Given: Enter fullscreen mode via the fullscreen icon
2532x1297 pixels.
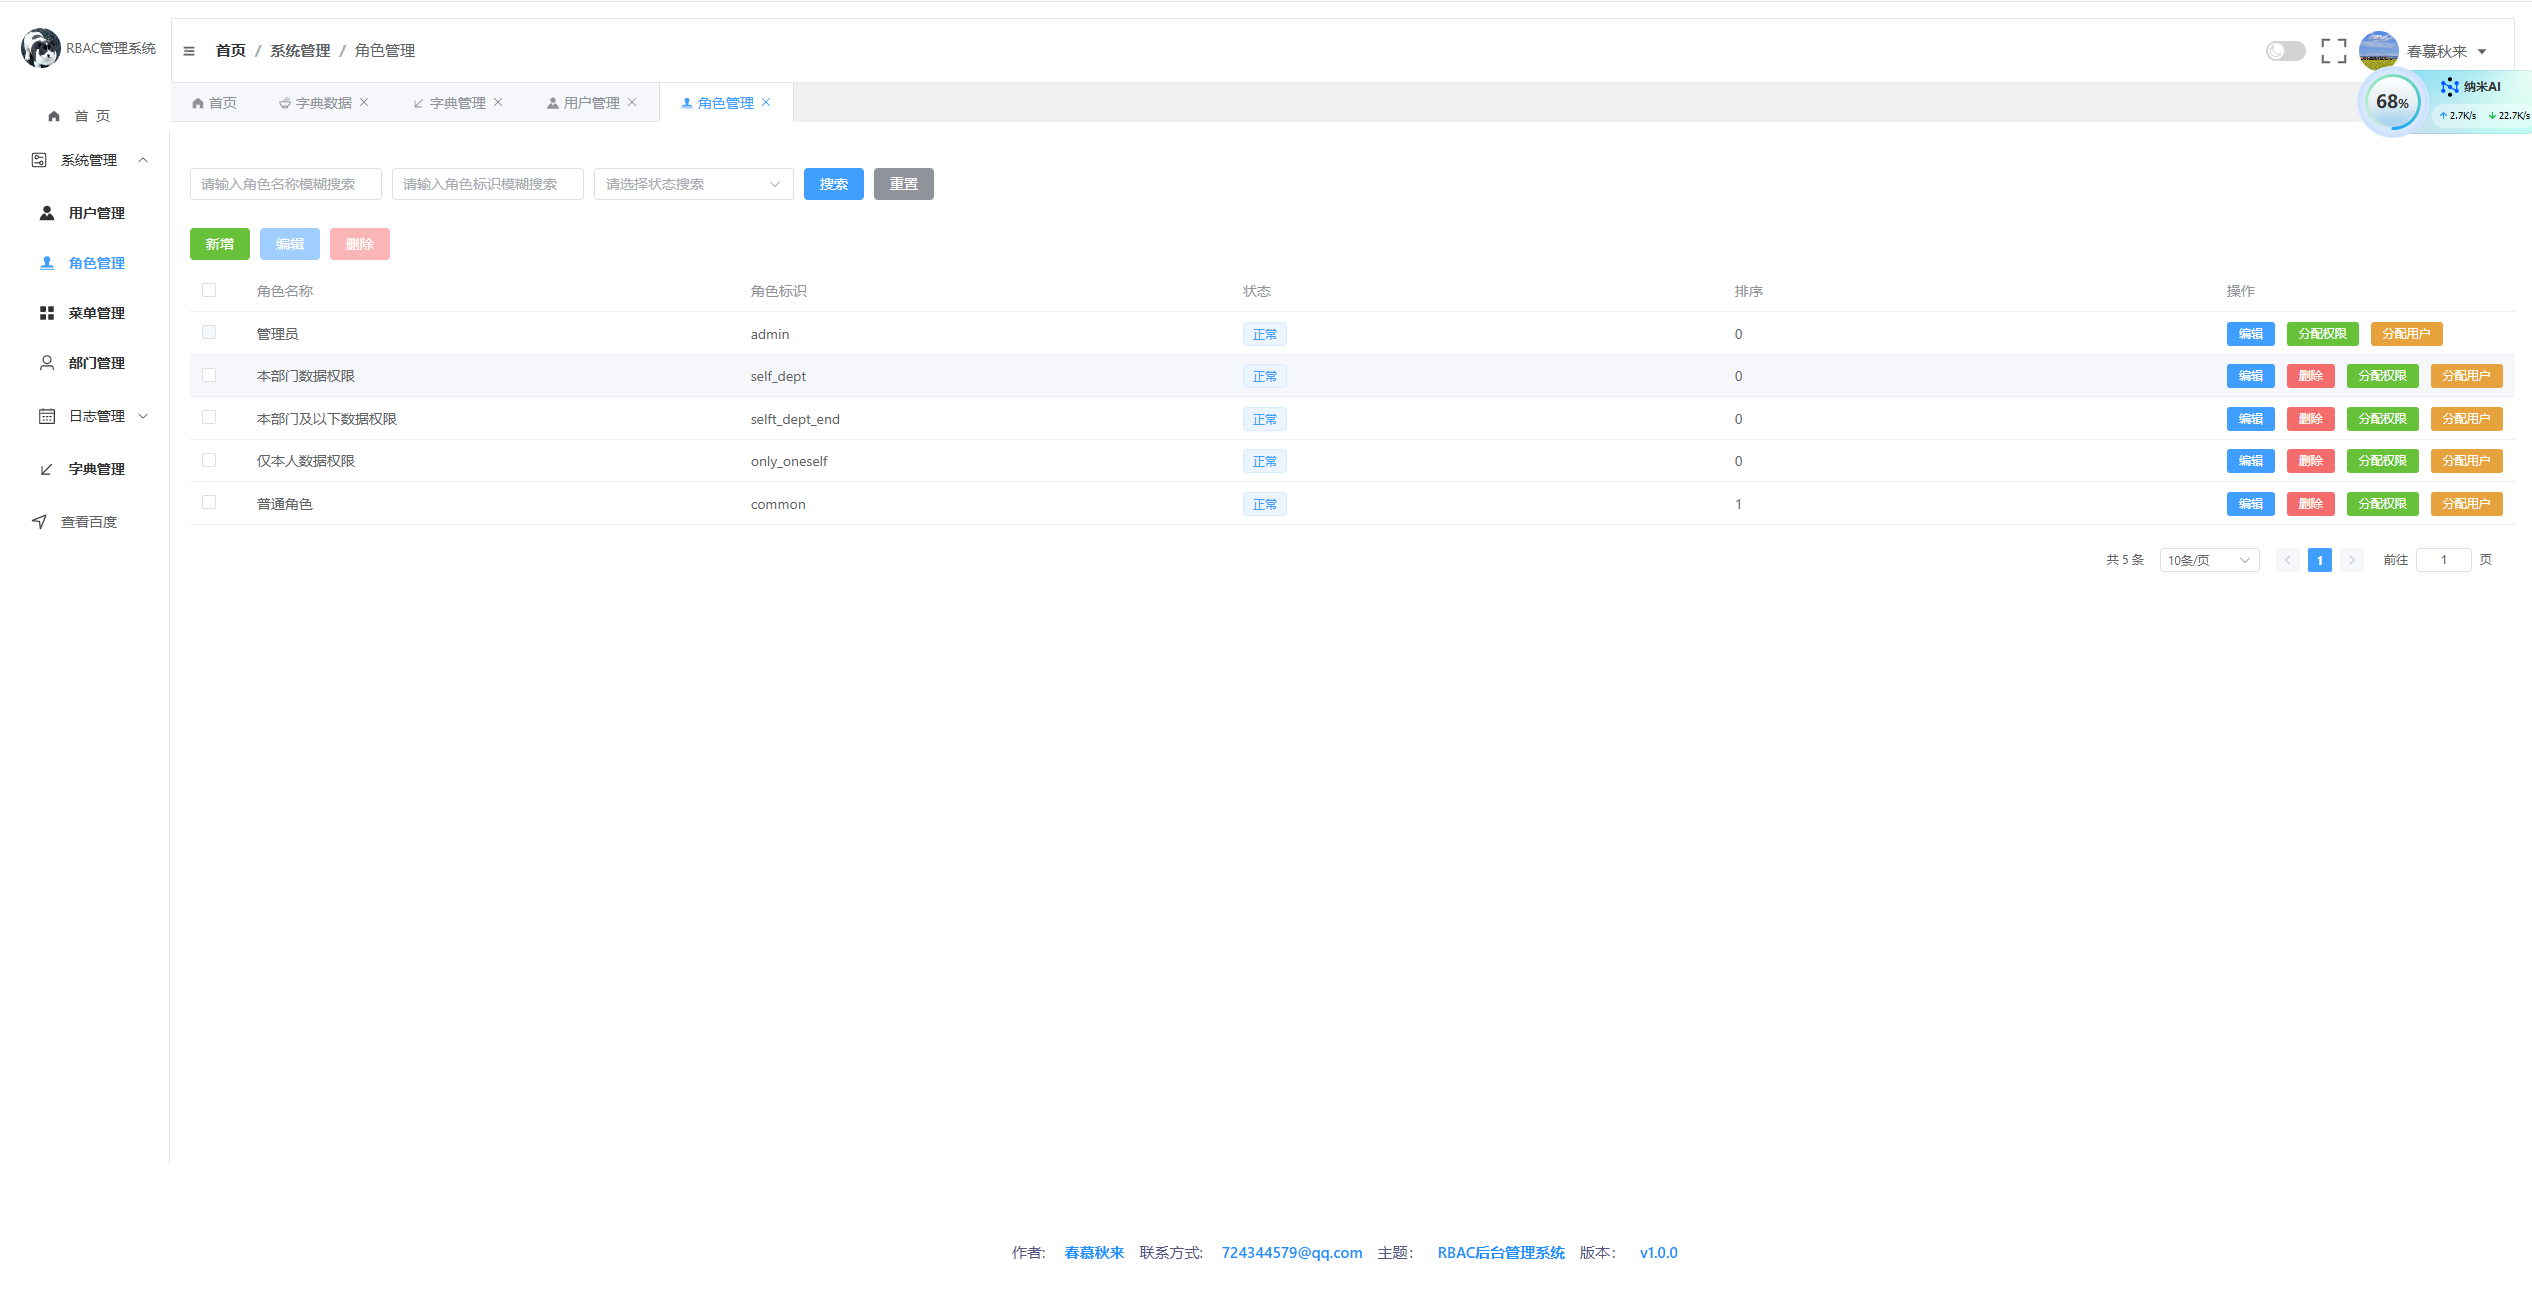Looking at the screenshot, I should pos(2333,51).
